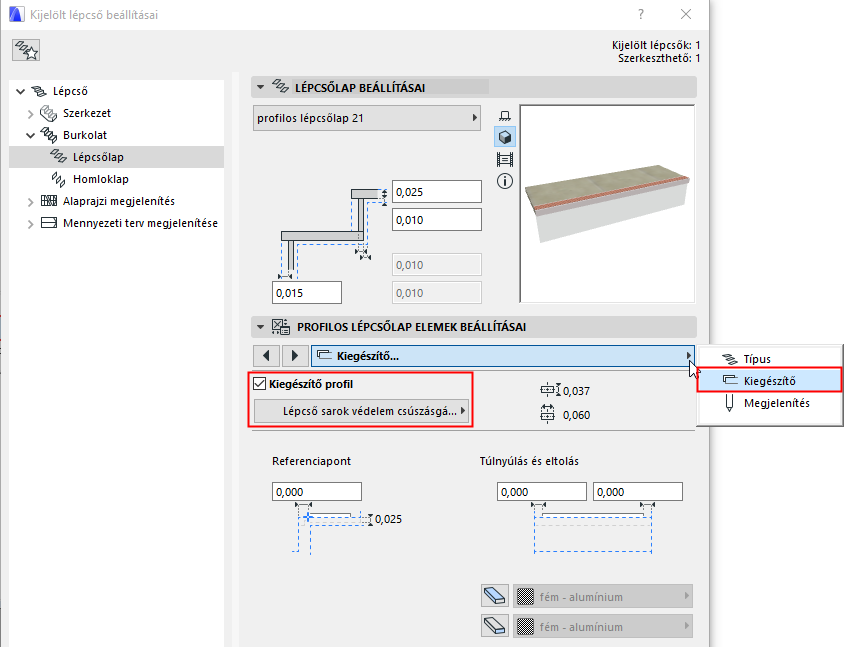Screen dimensions: 845x647
Task: Click the tread thickness field 0,025
Action: [x=437, y=192]
